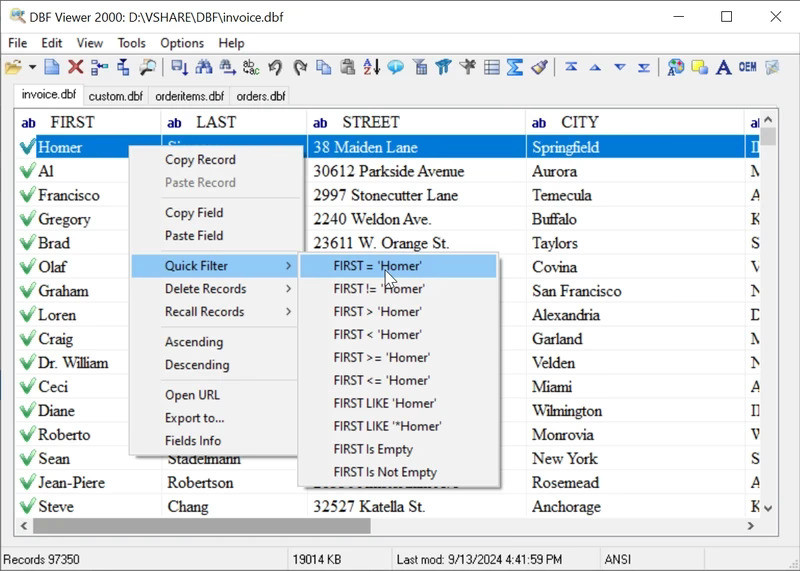Click the magnifier preview icon in toolbar
The width and height of the screenshot is (800, 571).
(x=148, y=67)
